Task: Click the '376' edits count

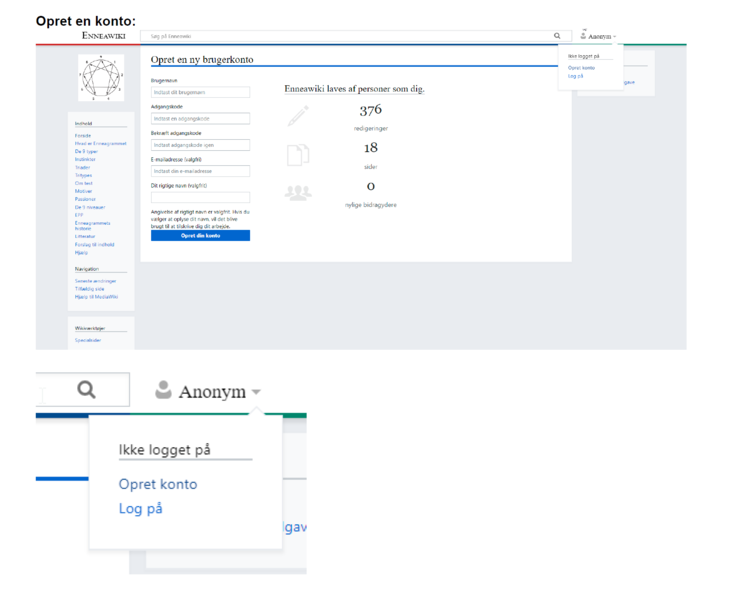Action: click(x=371, y=110)
